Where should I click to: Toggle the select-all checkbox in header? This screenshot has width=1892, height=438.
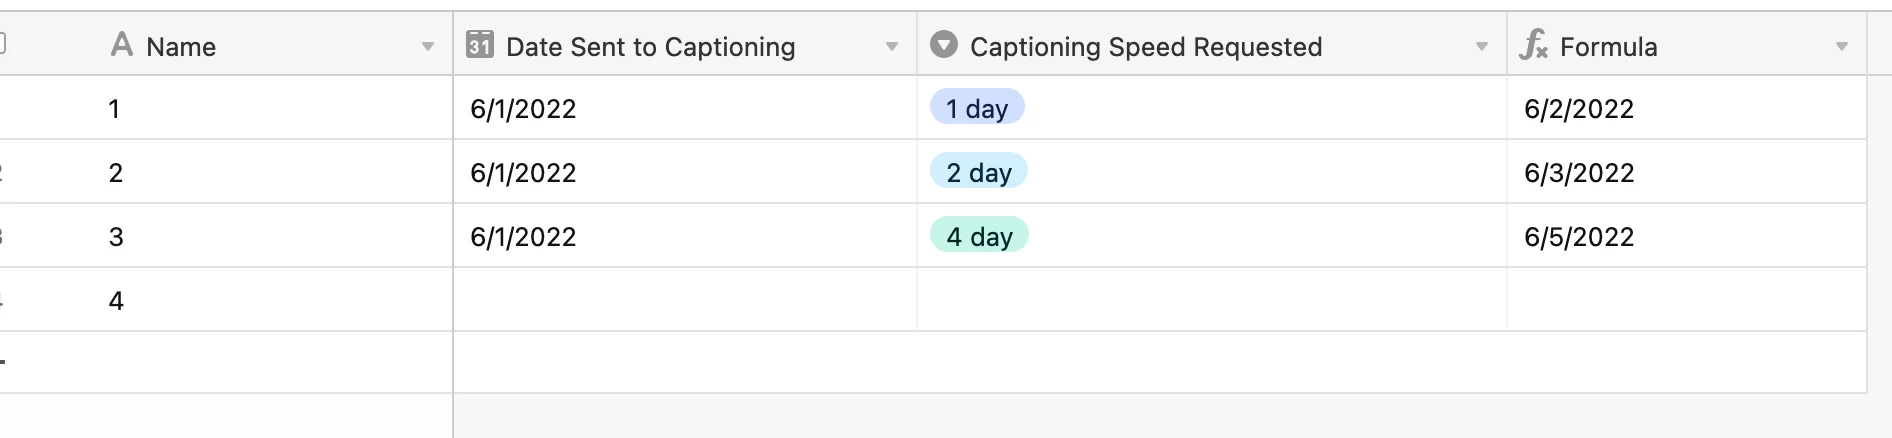tap(2, 43)
